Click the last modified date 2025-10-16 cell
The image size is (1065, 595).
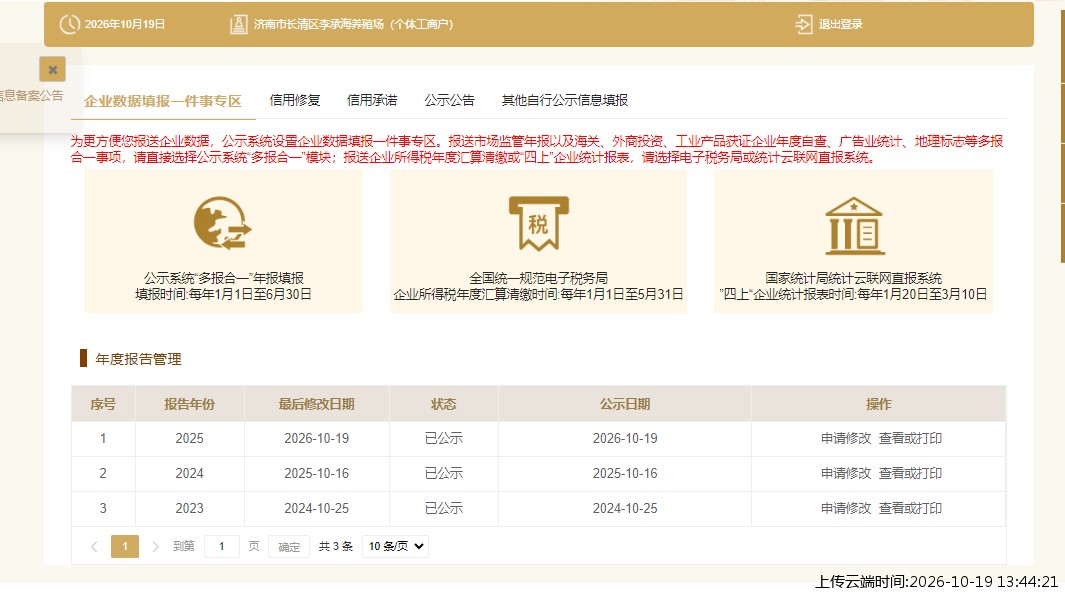[x=317, y=473]
